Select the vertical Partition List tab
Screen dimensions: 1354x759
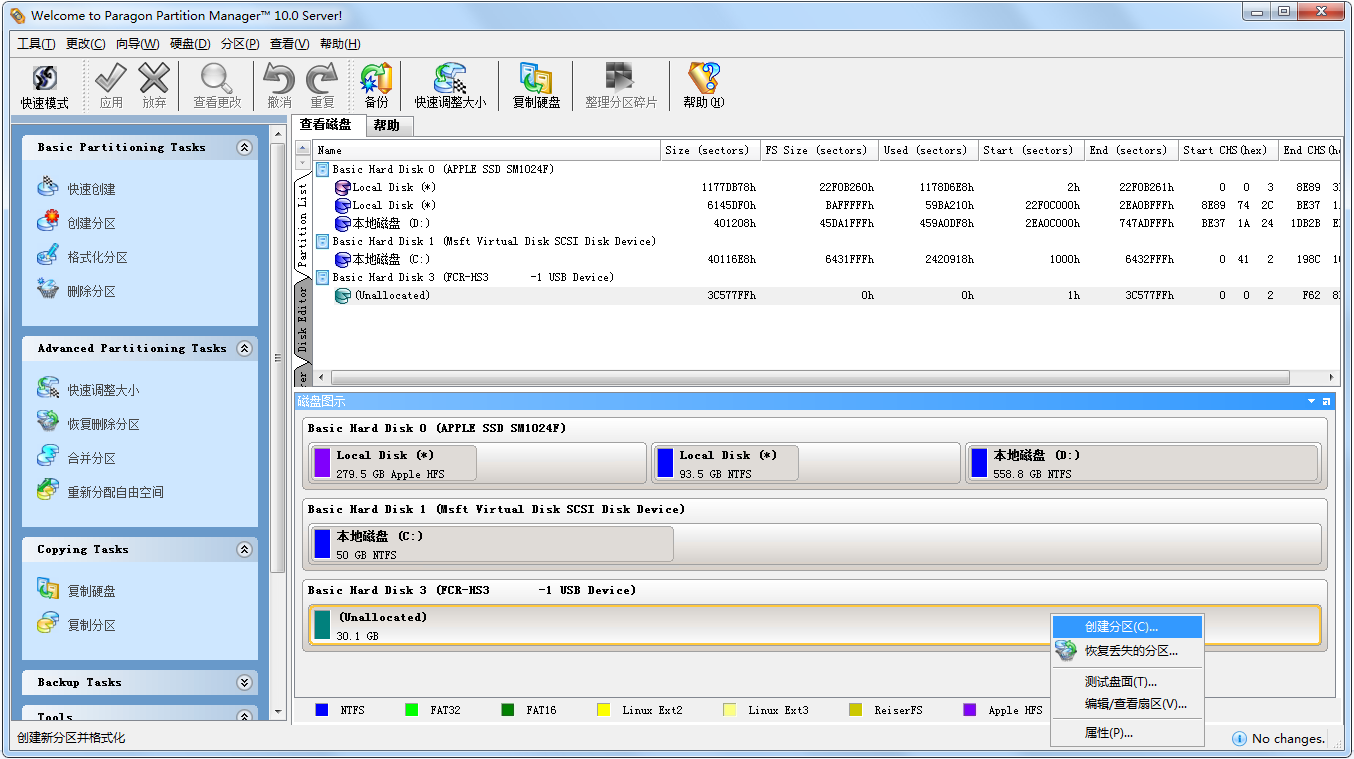pyautogui.click(x=303, y=225)
